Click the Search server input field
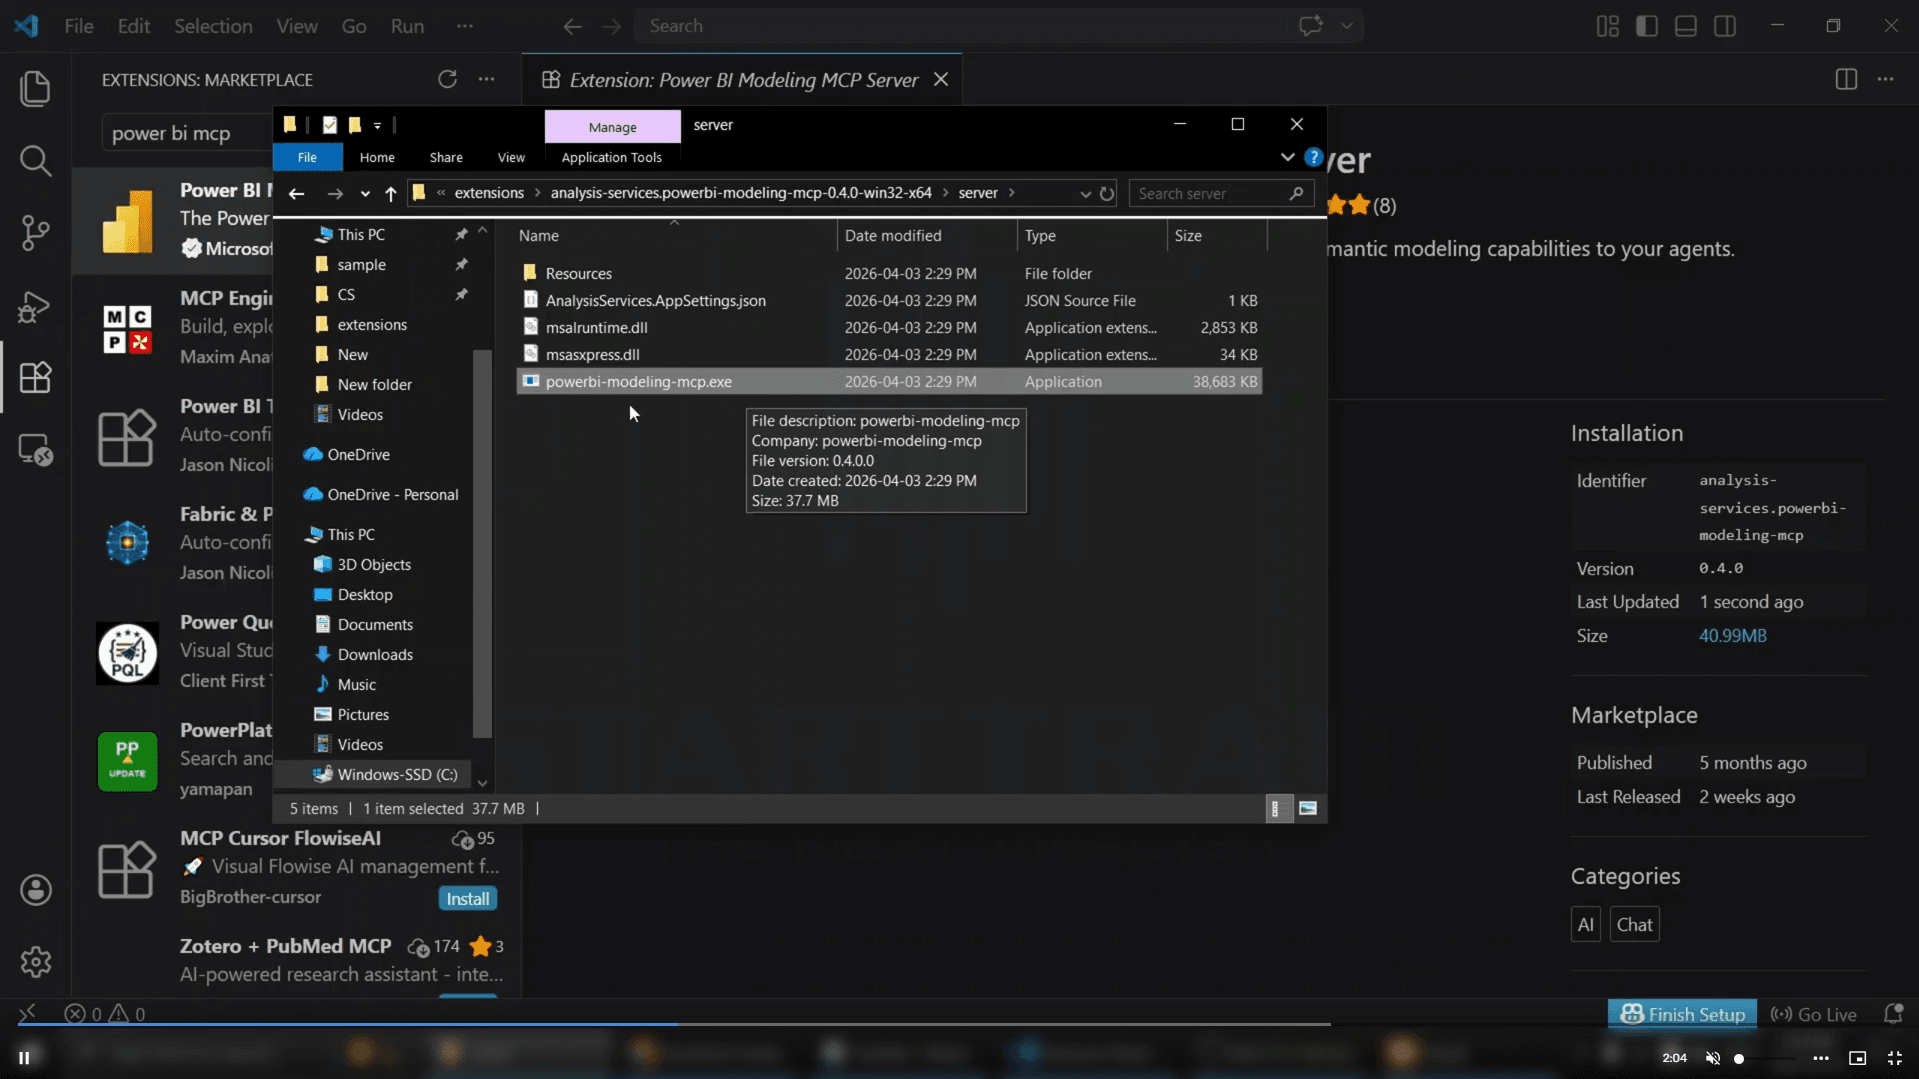Image resolution: width=1919 pixels, height=1079 pixels. coord(1220,194)
